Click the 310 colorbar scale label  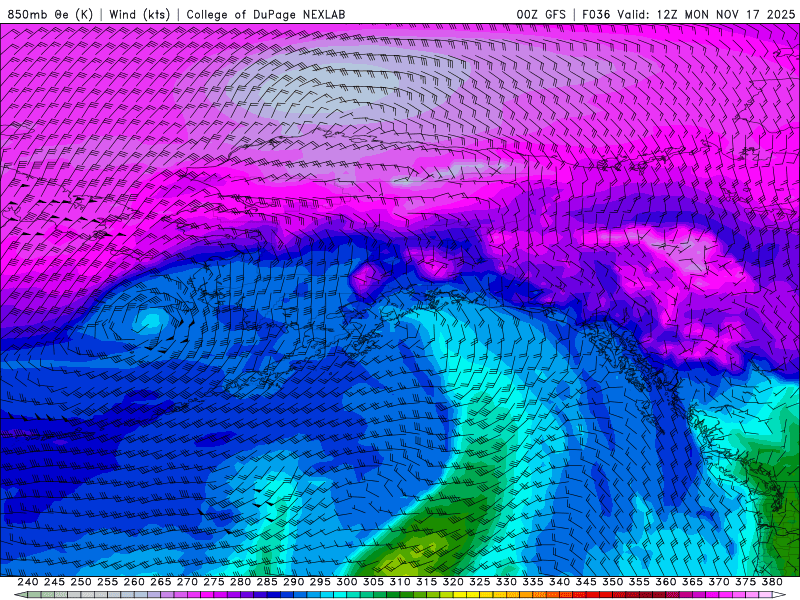(399, 582)
